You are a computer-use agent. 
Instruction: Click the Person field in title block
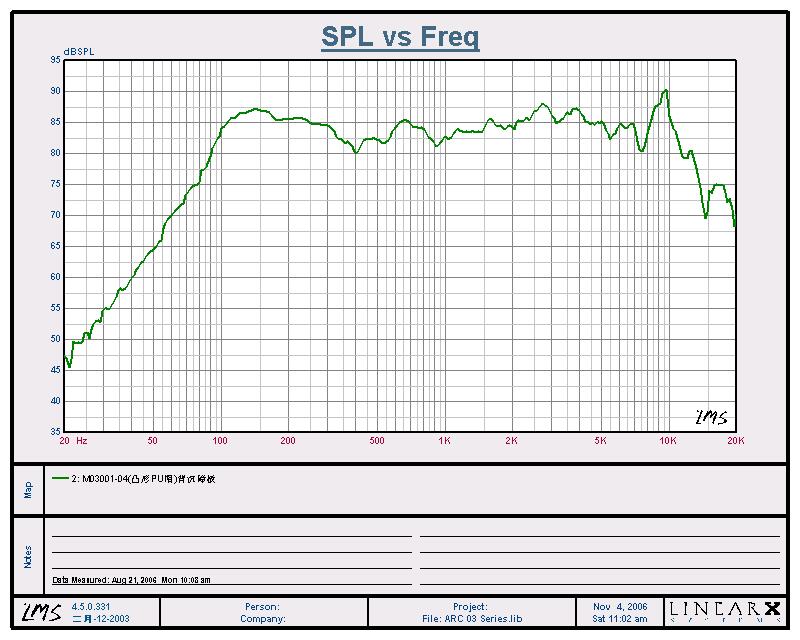262,606
